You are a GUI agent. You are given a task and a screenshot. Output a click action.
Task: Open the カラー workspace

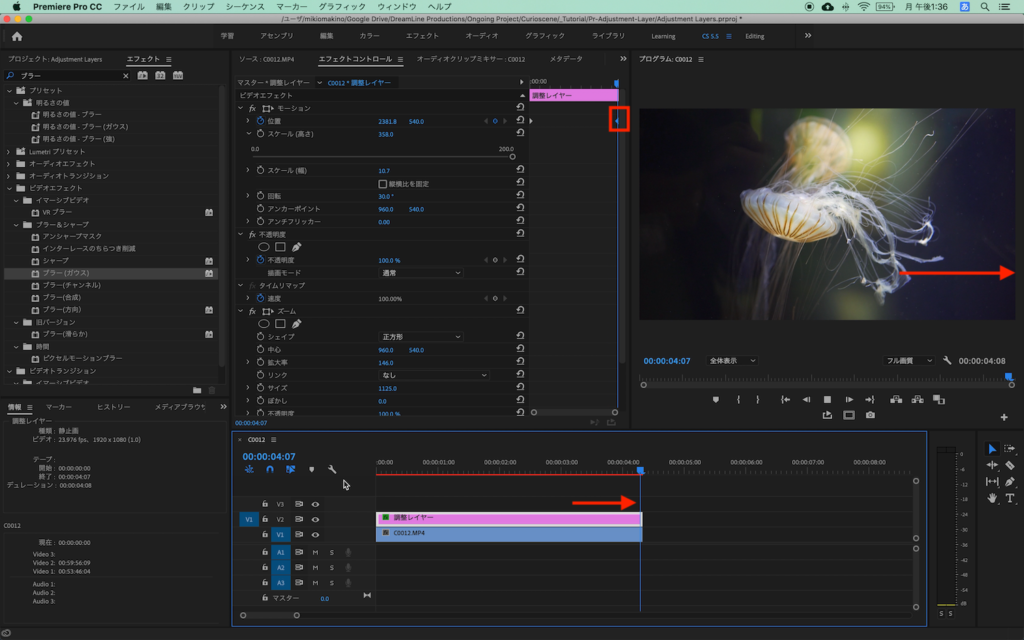pyautogui.click(x=368, y=36)
